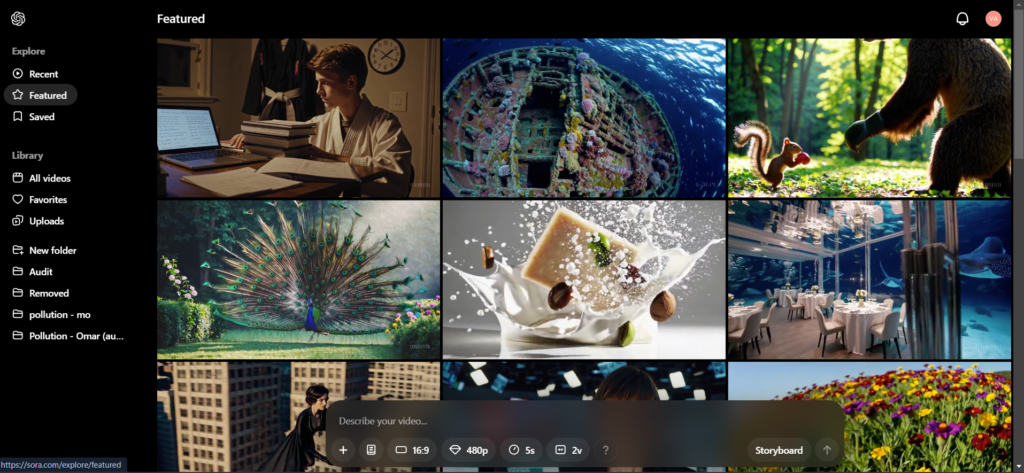Click the Featured page heading
Image resolution: width=1024 pixels, height=473 pixels.
181,19
